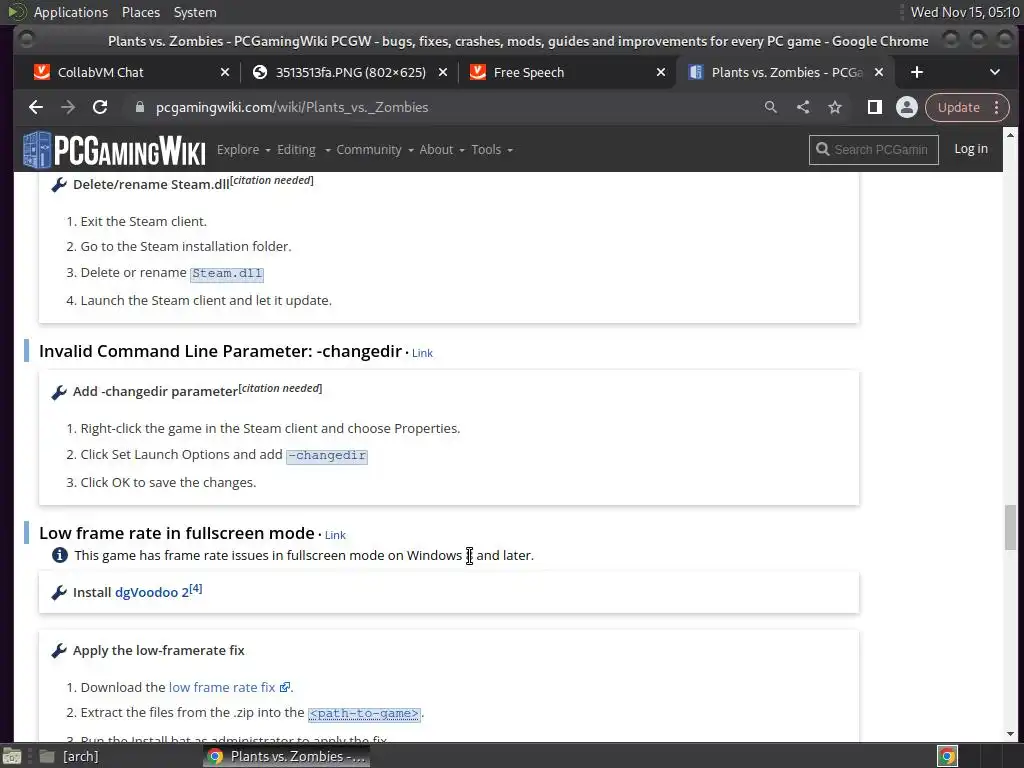This screenshot has width=1024, height=768.
Task: Expand the Explore dropdown menu
Action: [x=243, y=150]
